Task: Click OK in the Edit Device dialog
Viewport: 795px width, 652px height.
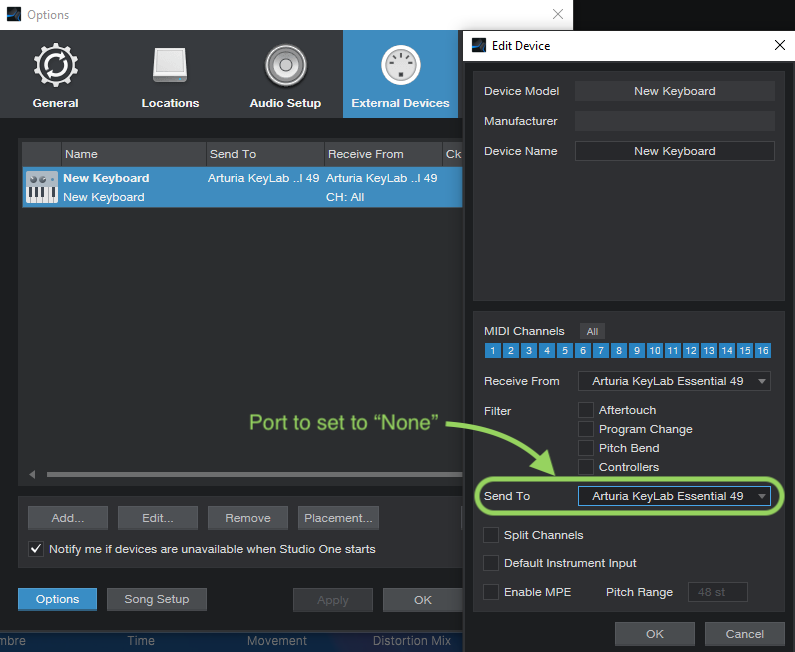Action: point(655,634)
